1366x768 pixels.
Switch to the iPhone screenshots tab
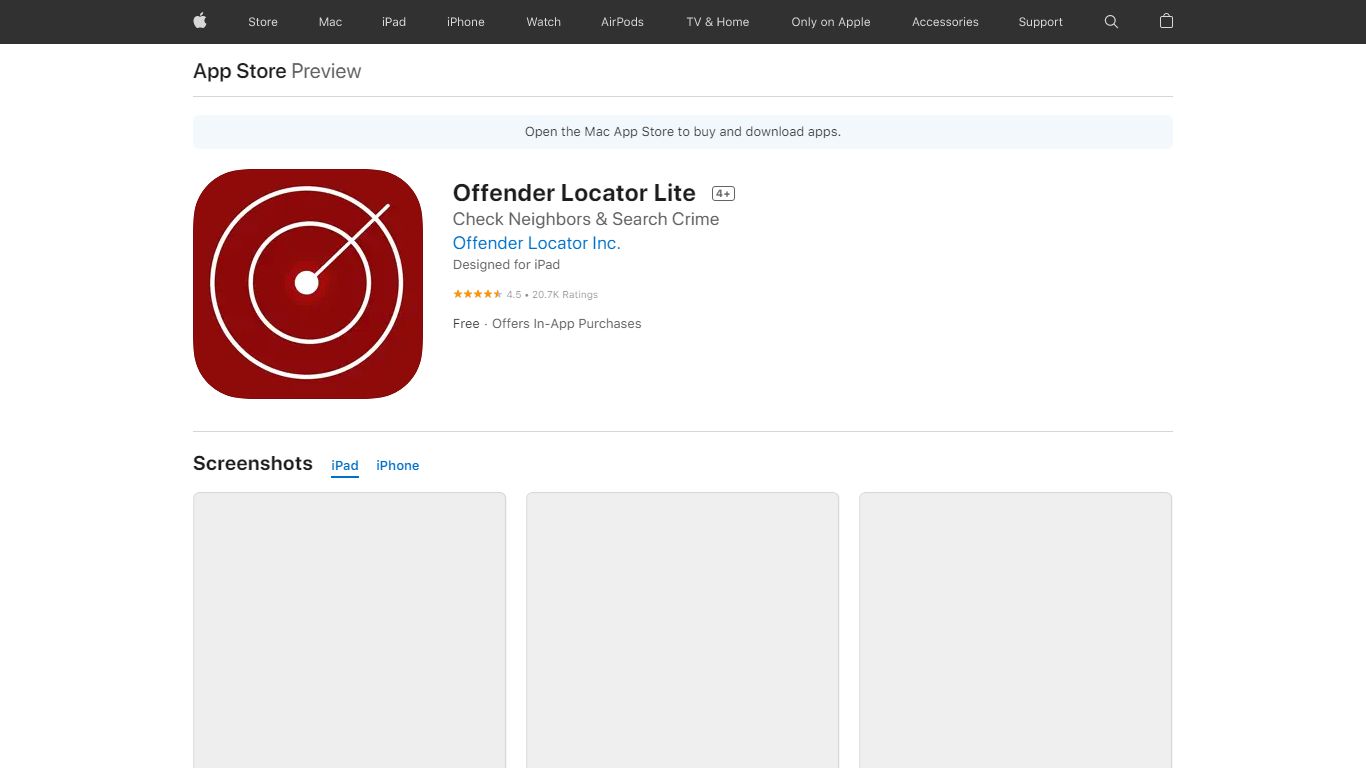pos(398,466)
